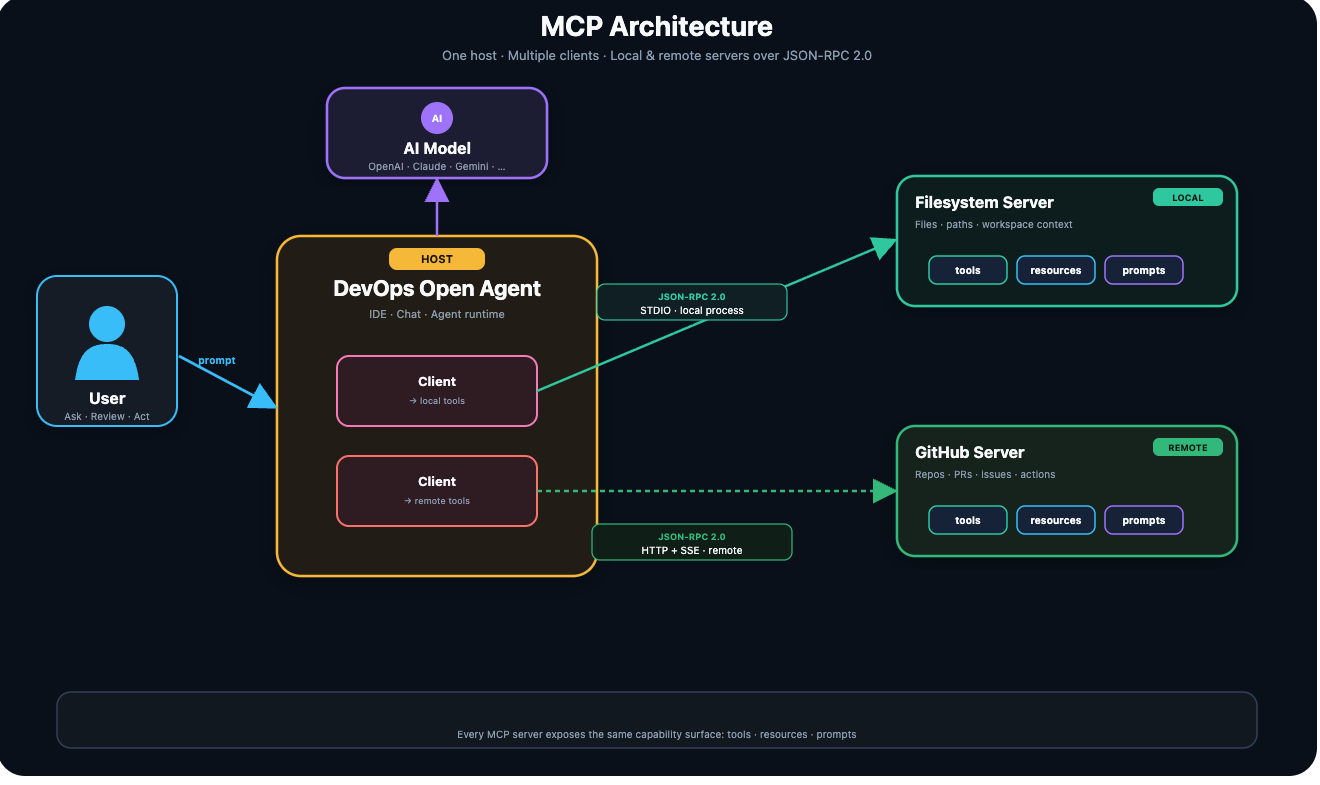
Task: Open tools pill in Filesystem Server
Action: (x=968, y=270)
